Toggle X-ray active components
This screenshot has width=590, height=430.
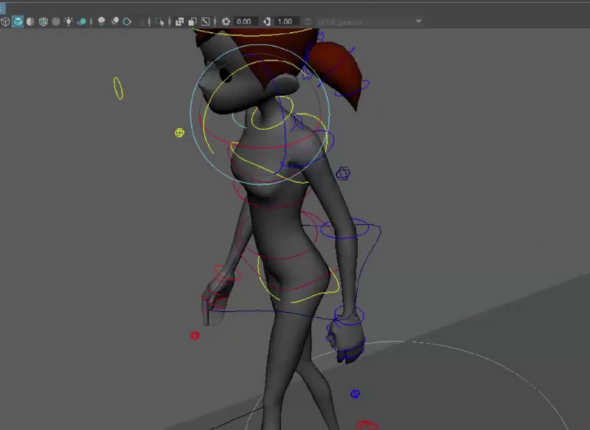193,21
